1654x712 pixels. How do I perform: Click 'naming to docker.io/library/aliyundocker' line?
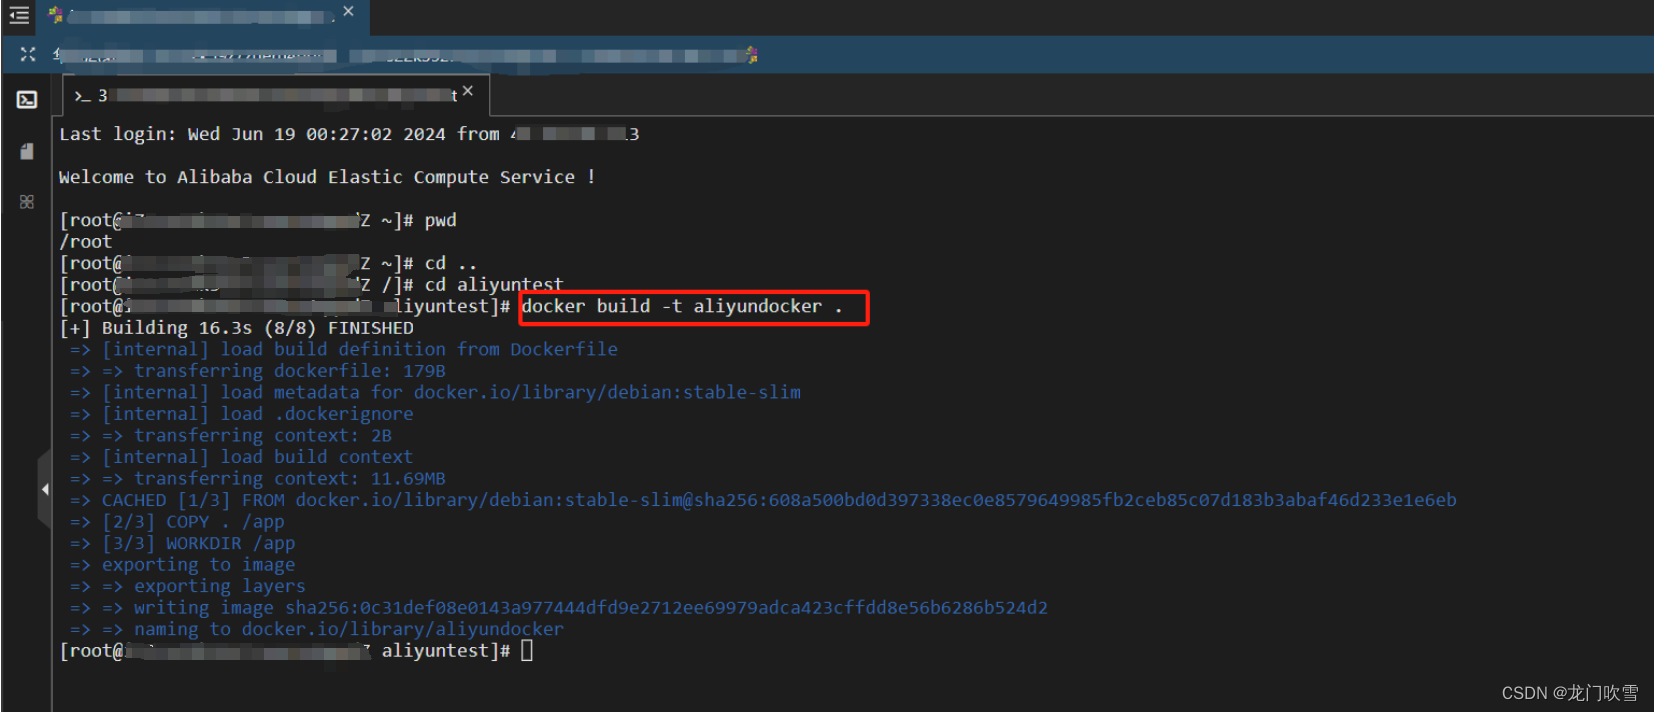coord(317,629)
